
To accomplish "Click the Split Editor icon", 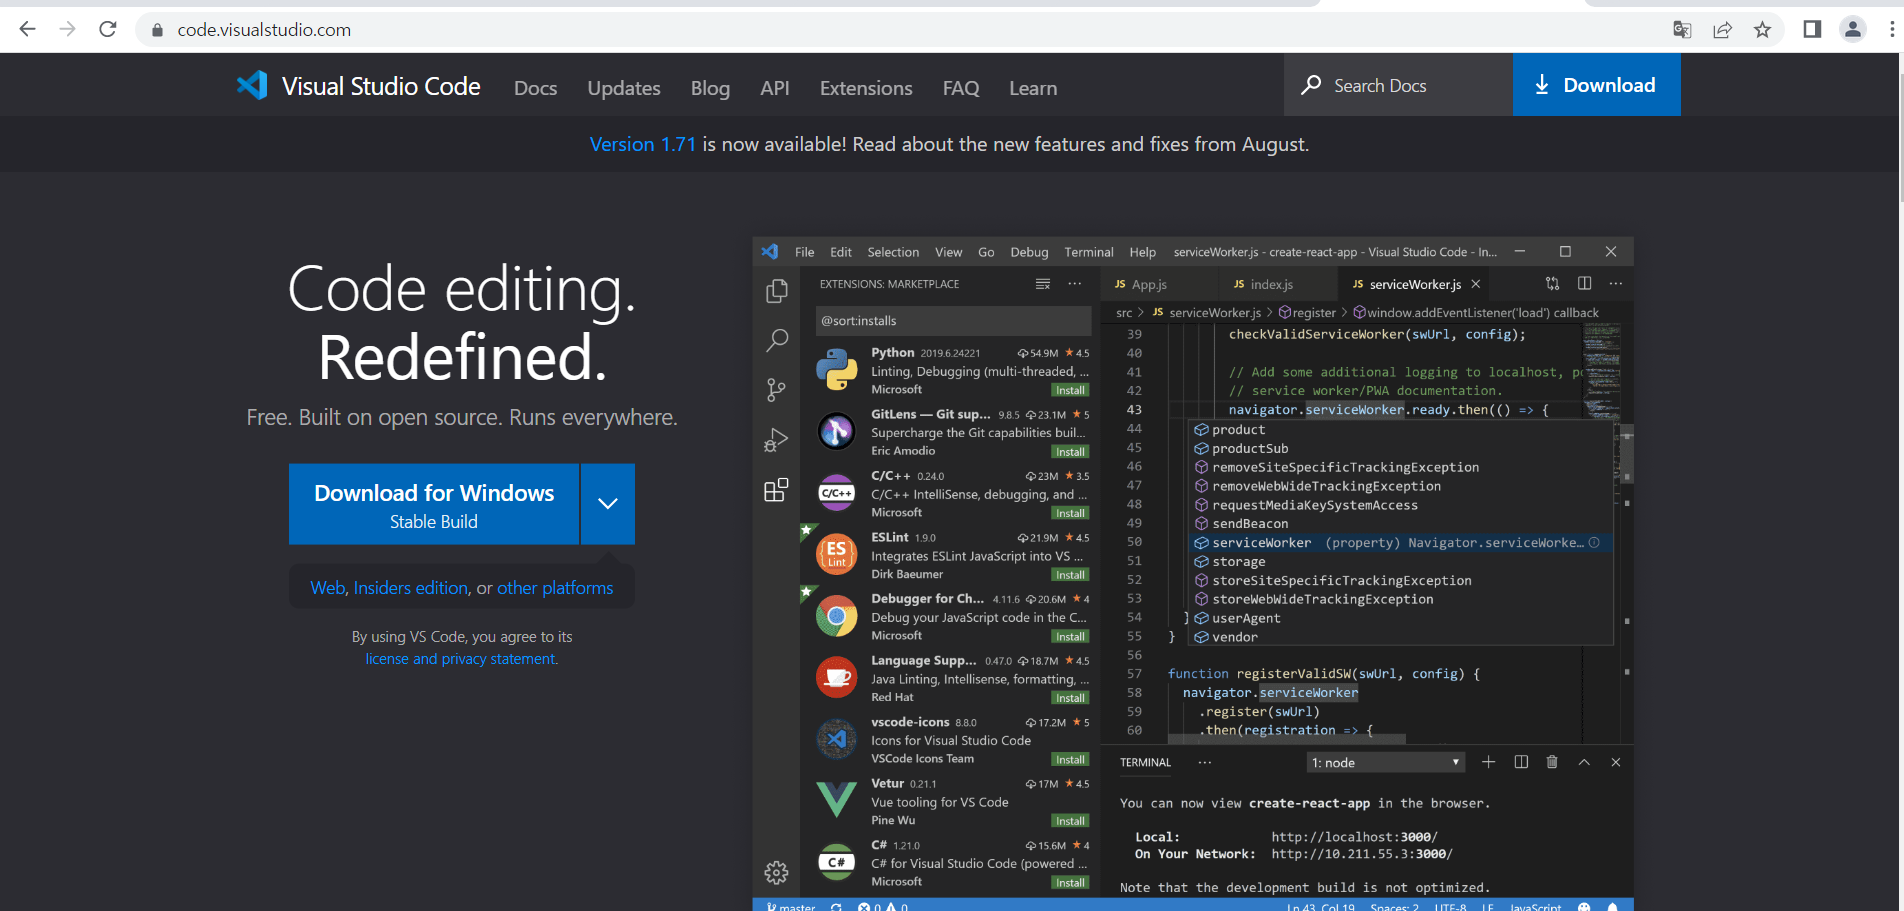I will click(x=1584, y=284).
